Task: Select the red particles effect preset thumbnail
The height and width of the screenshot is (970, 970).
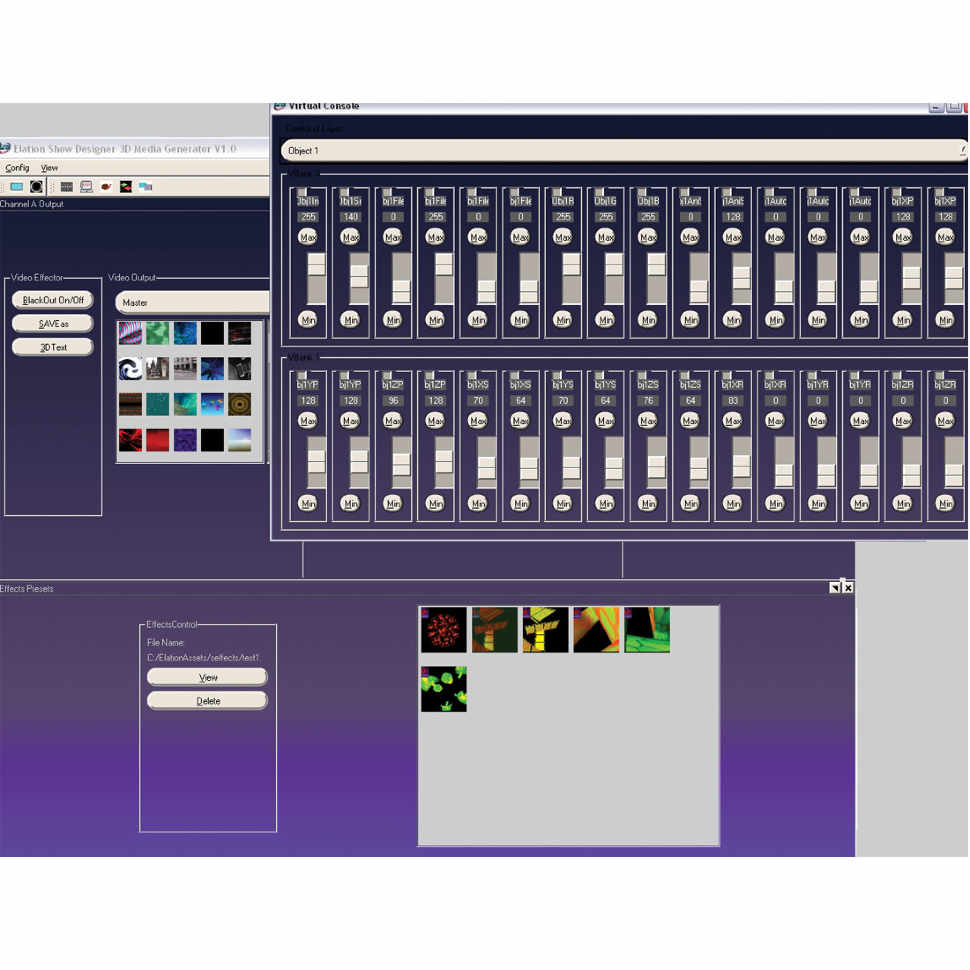Action: (x=443, y=629)
